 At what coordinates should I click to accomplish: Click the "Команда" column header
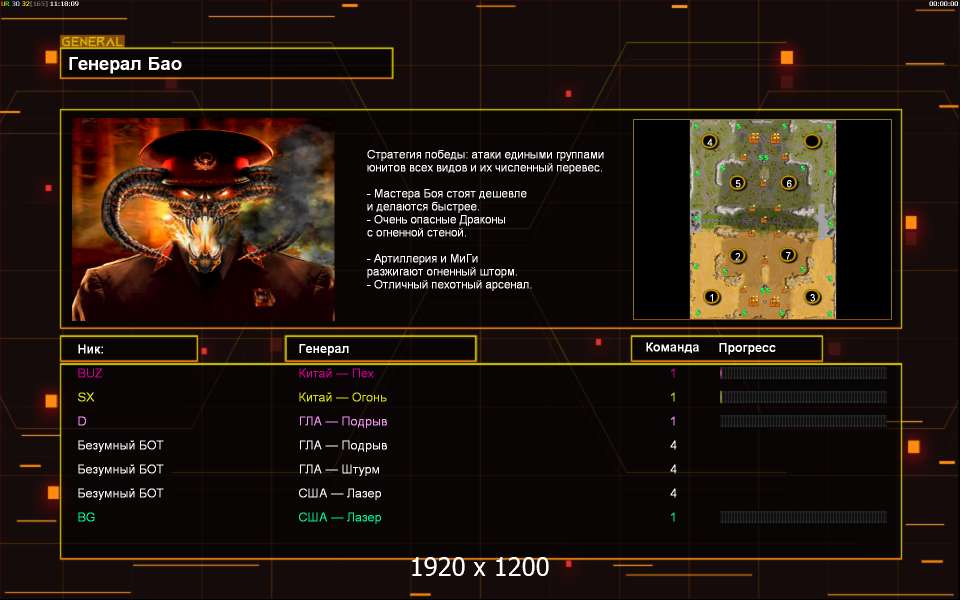tap(672, 347)
